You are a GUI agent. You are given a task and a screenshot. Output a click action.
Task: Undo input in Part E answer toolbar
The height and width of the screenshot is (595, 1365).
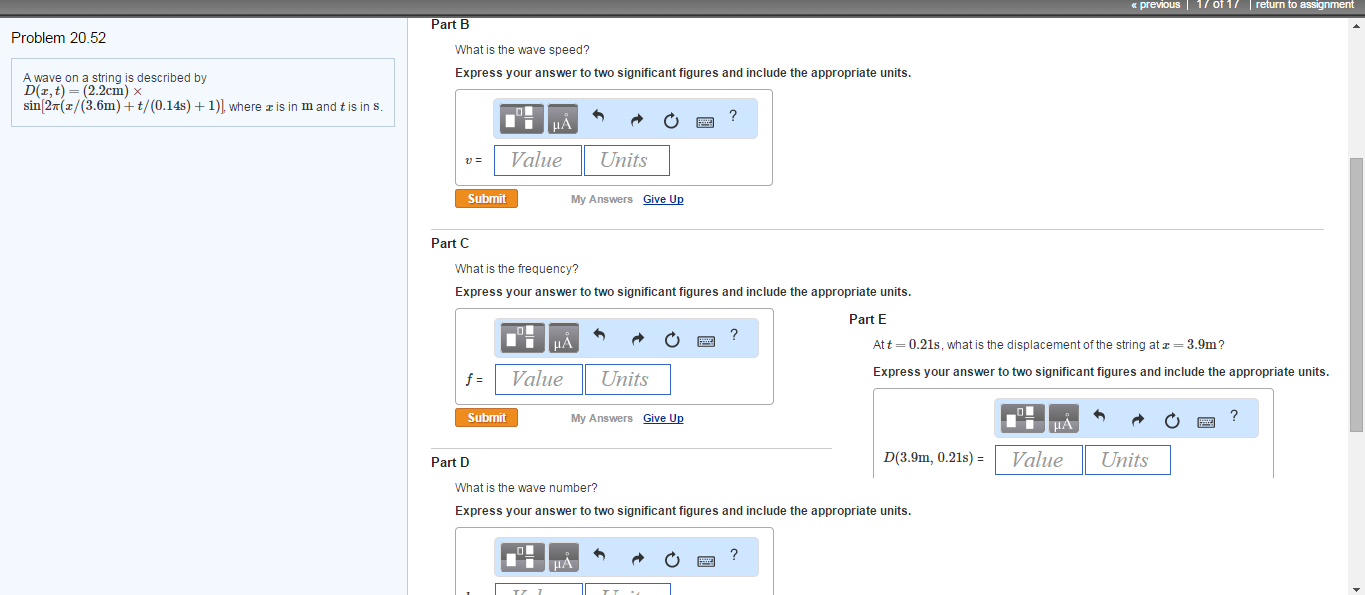(x=1098, y=418)
